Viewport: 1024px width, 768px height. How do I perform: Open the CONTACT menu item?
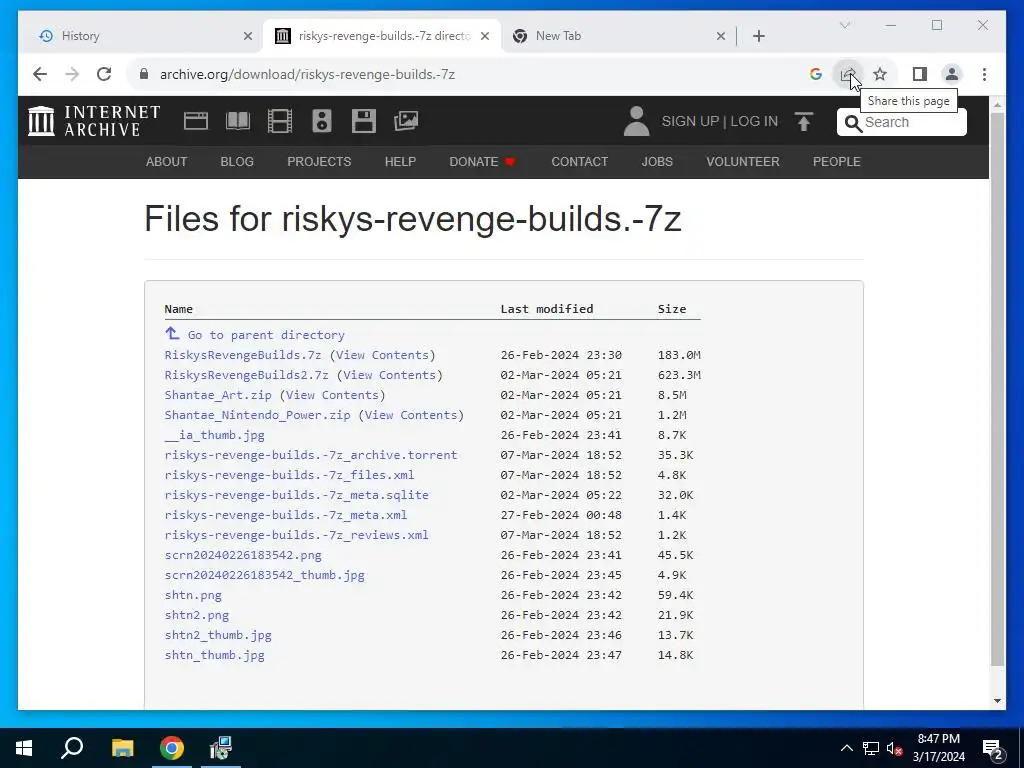(579, 161)
